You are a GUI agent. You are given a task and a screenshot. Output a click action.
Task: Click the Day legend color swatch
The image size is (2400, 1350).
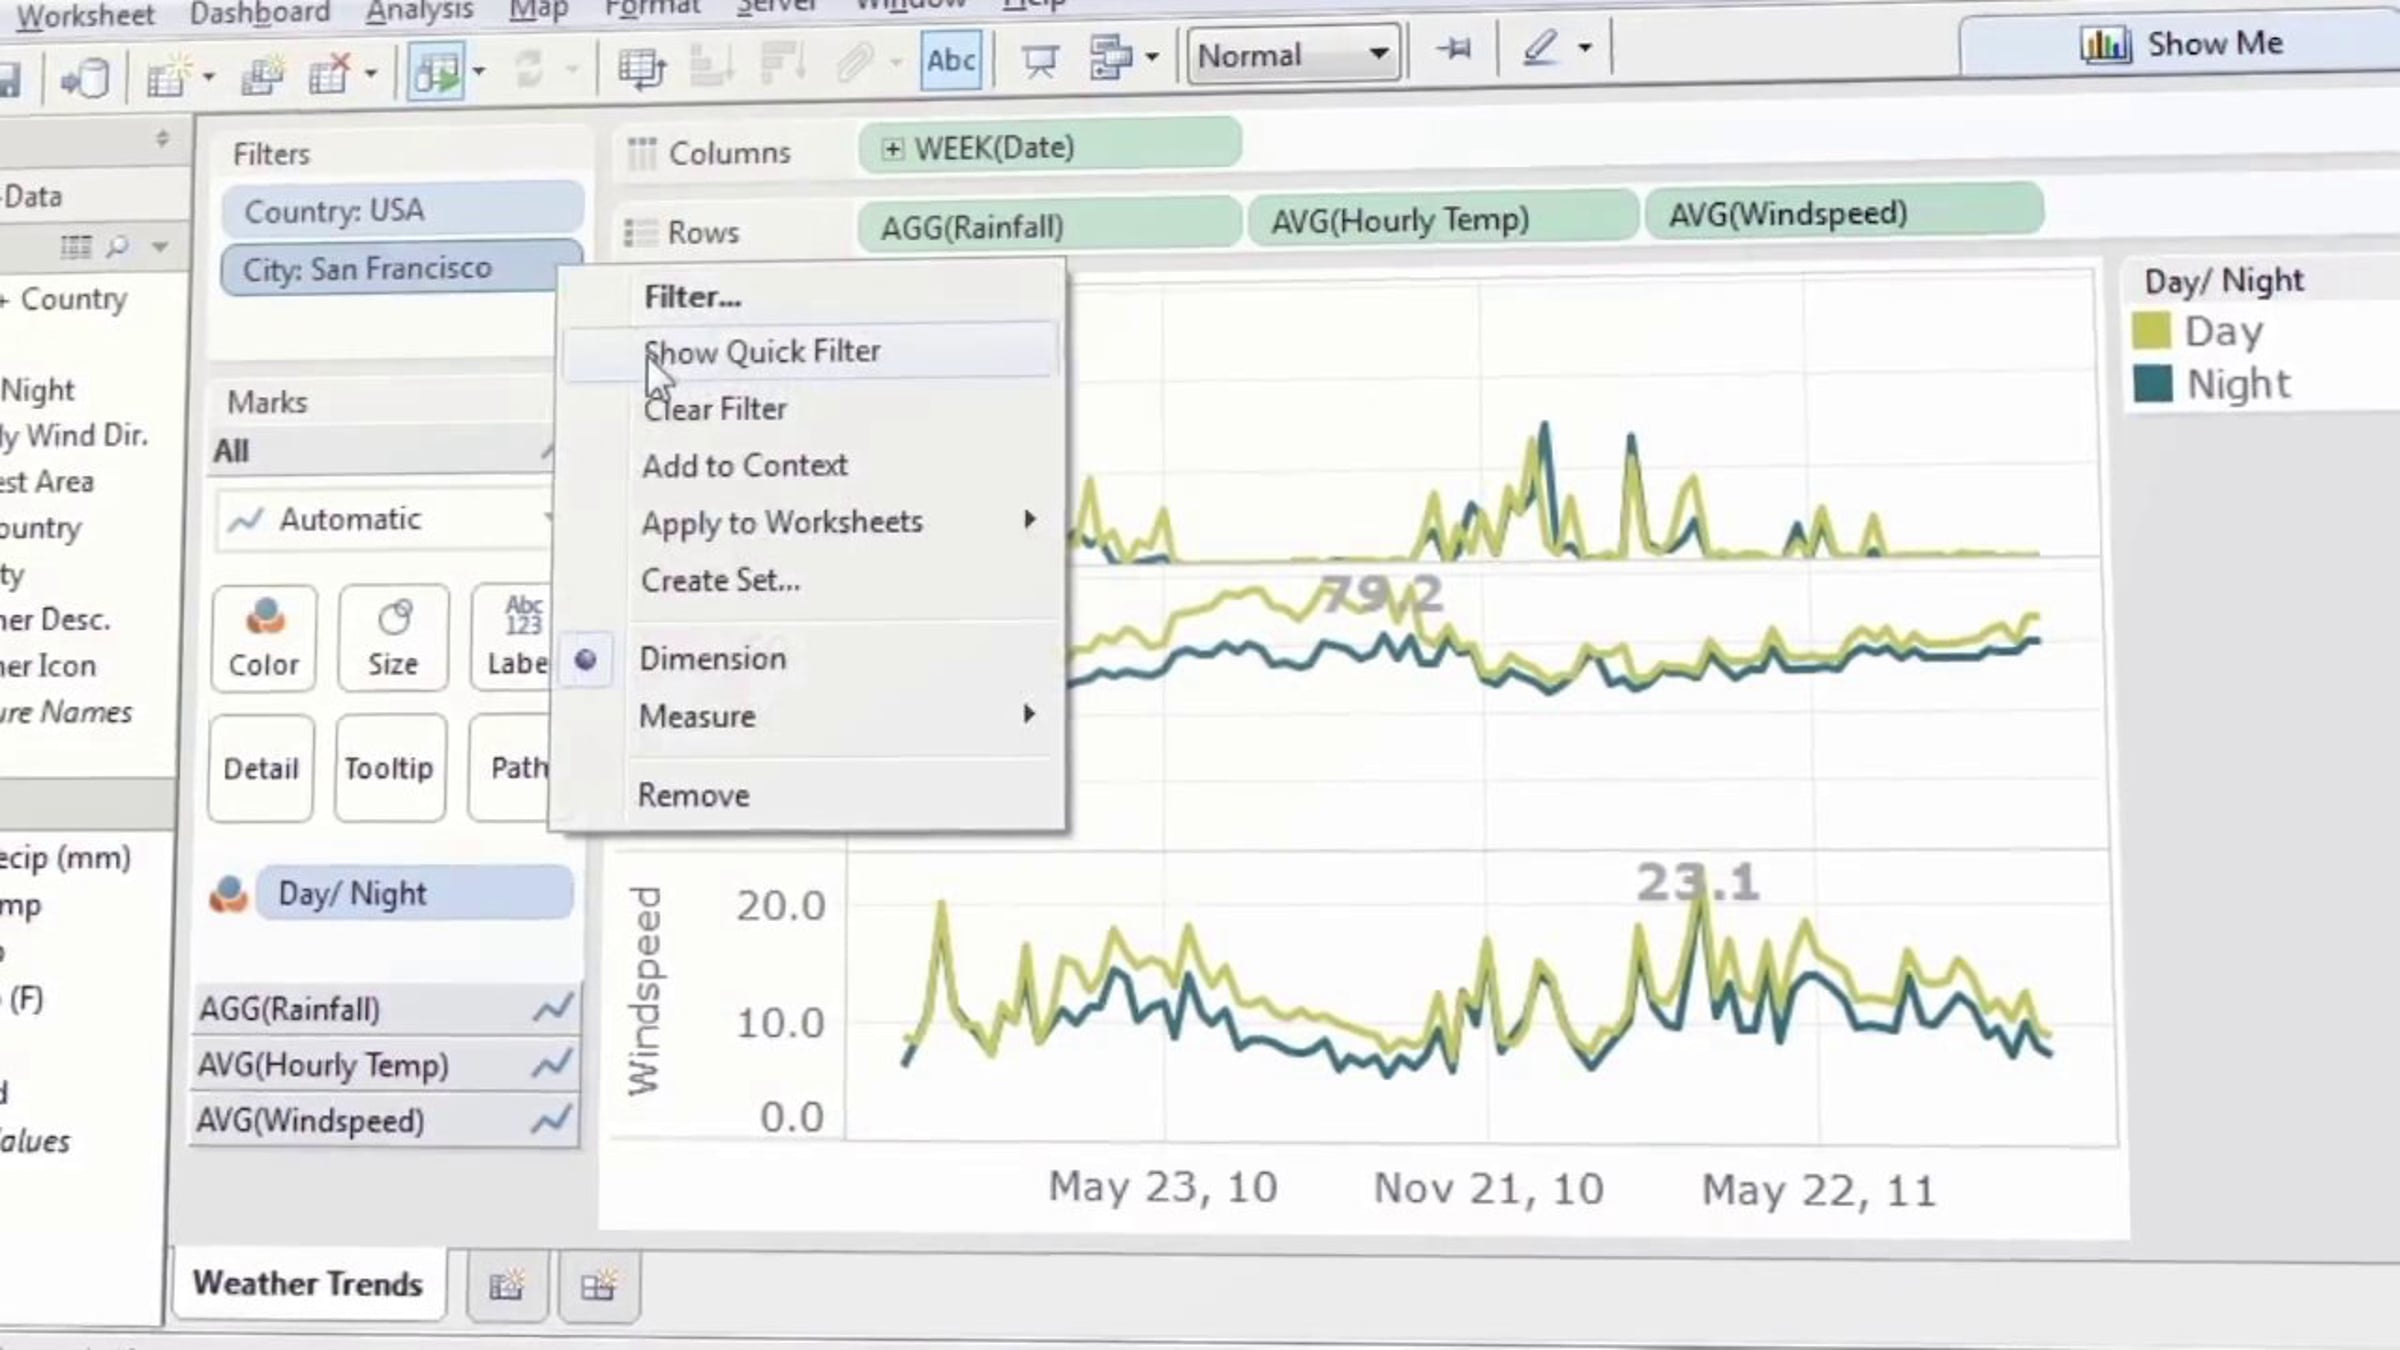point(2151,331)
